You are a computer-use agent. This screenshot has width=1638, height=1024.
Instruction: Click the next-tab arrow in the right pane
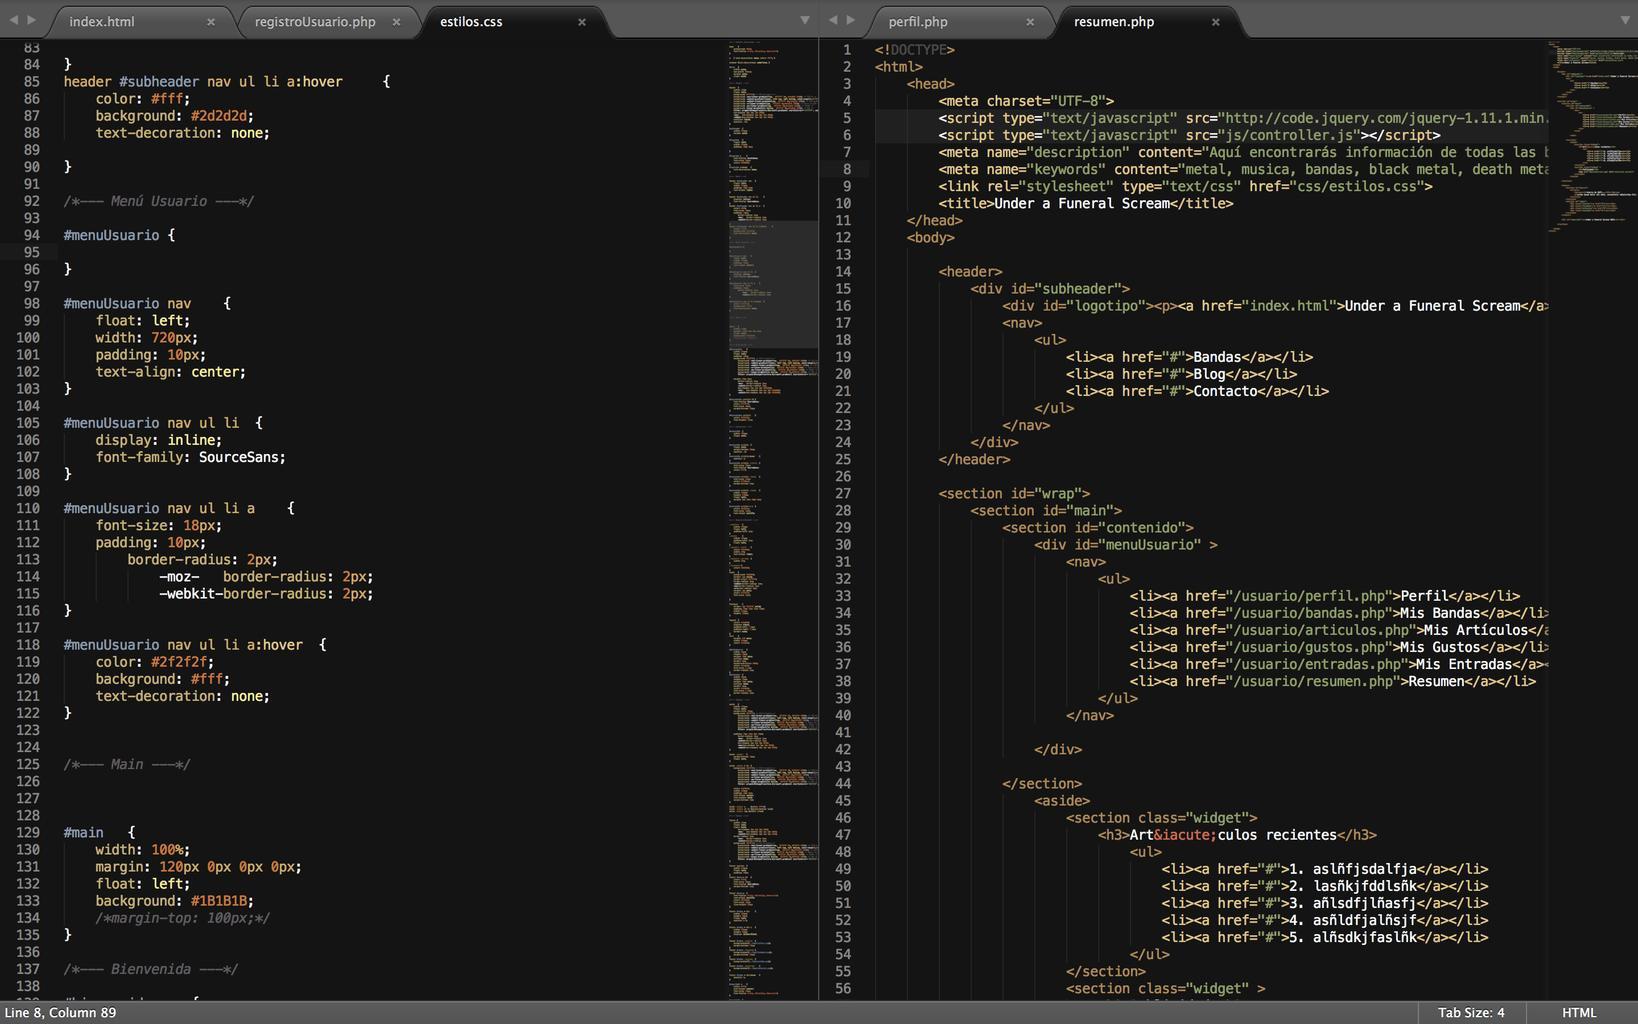pyautogui.click(x=851, y=20)
